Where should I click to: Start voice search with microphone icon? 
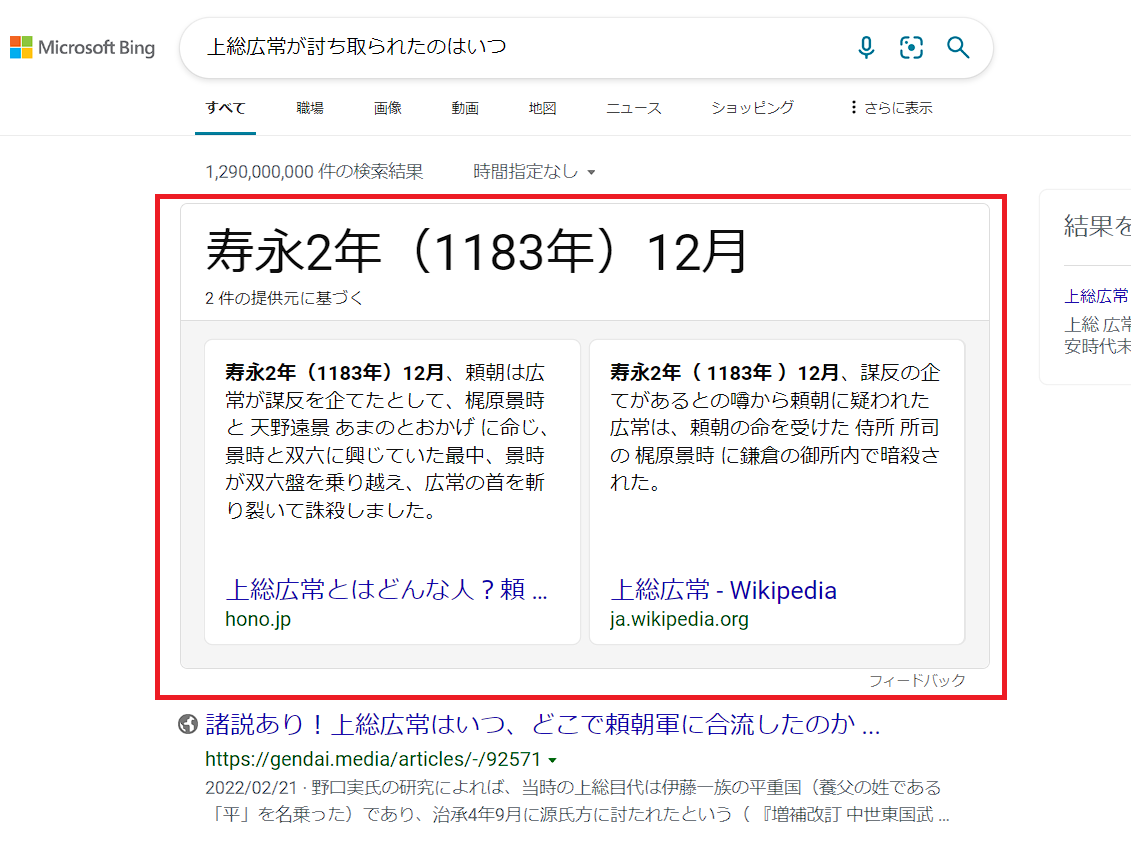point(866,48)
